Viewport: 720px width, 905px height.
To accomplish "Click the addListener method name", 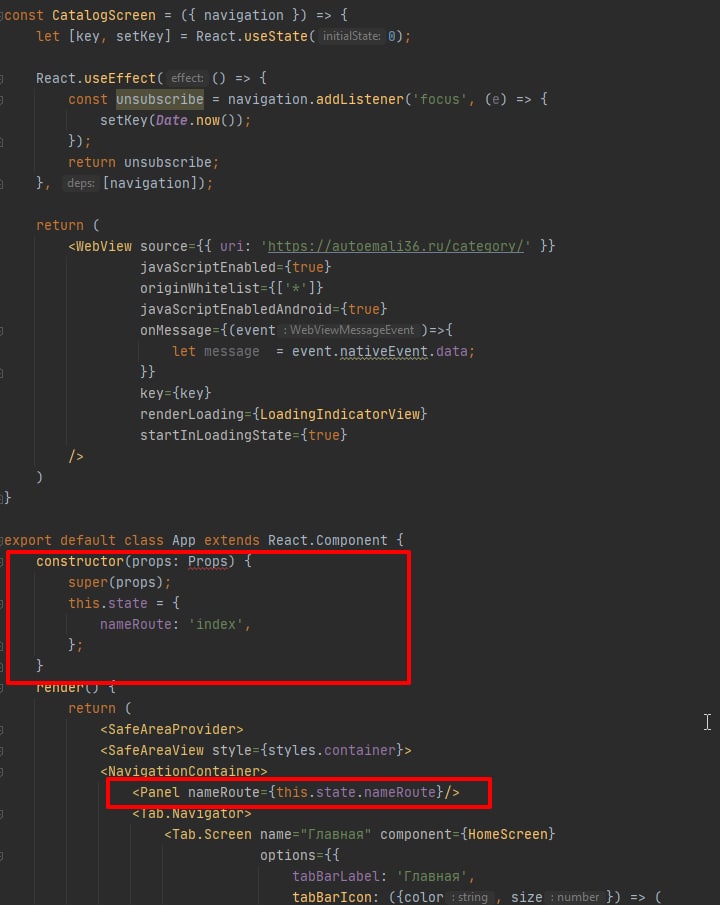I will click(x=360, y=99).
